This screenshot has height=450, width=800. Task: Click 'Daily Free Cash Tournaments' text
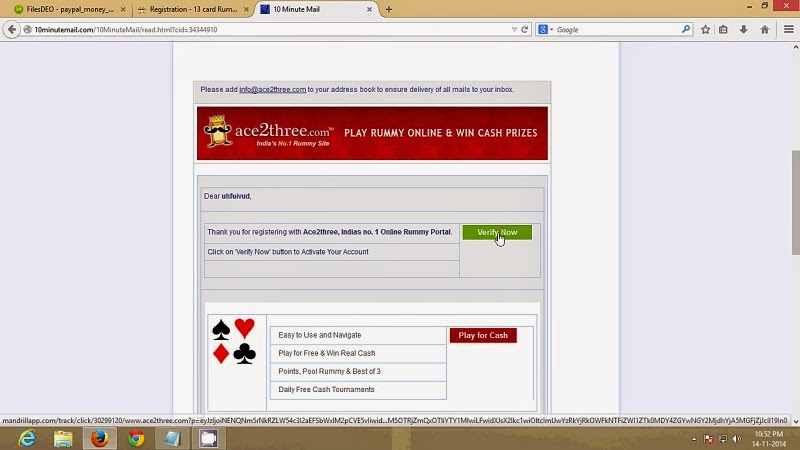tap(326, 389)
